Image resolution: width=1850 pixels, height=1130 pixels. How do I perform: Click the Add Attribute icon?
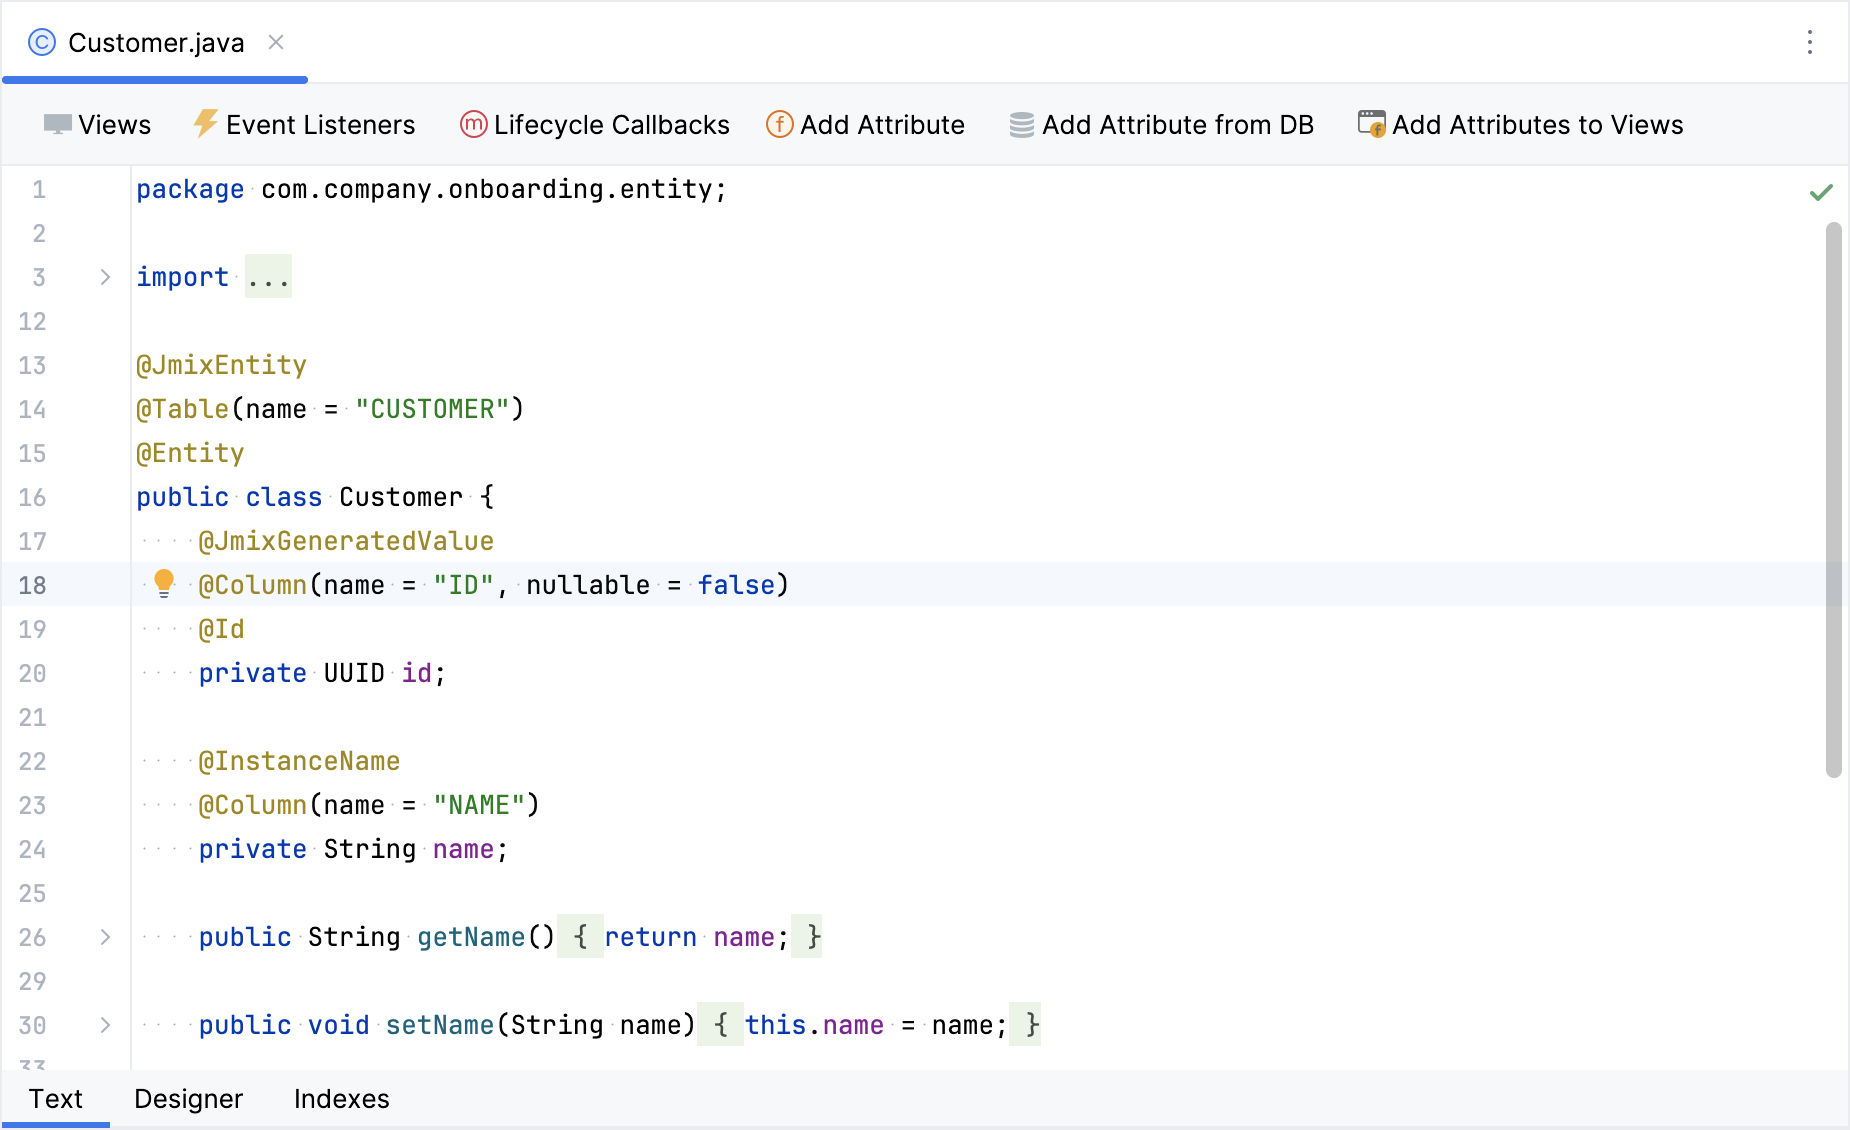pyautogui.click(x=779, y=125)
